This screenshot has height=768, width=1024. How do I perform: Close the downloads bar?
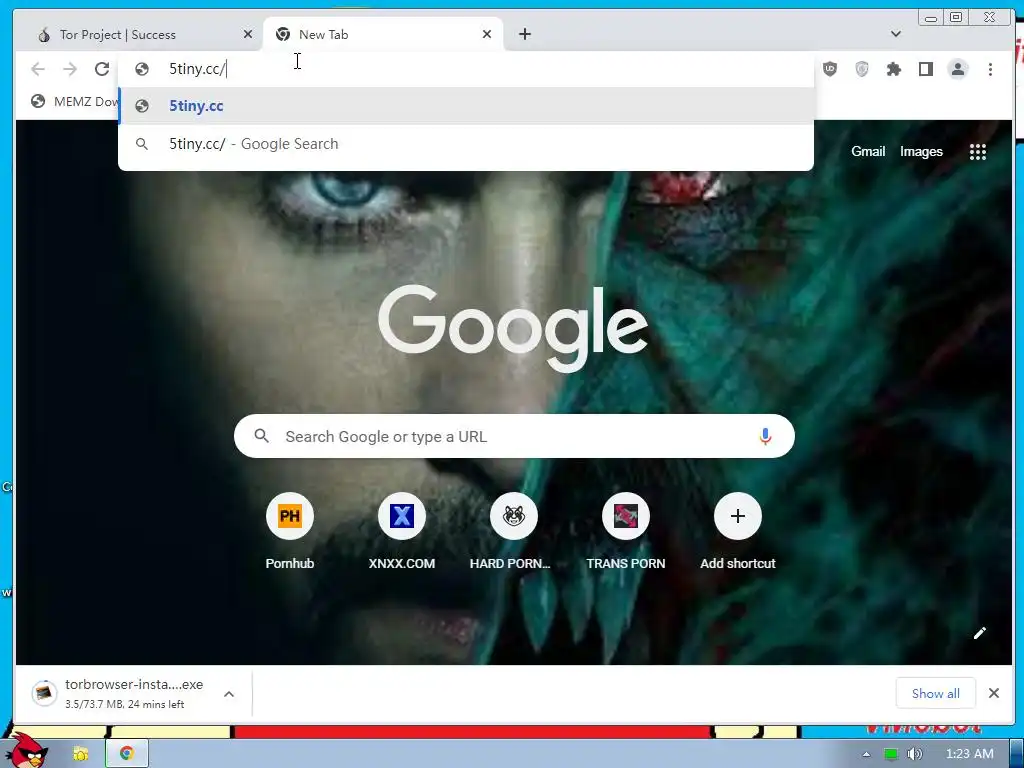[994, 693]
